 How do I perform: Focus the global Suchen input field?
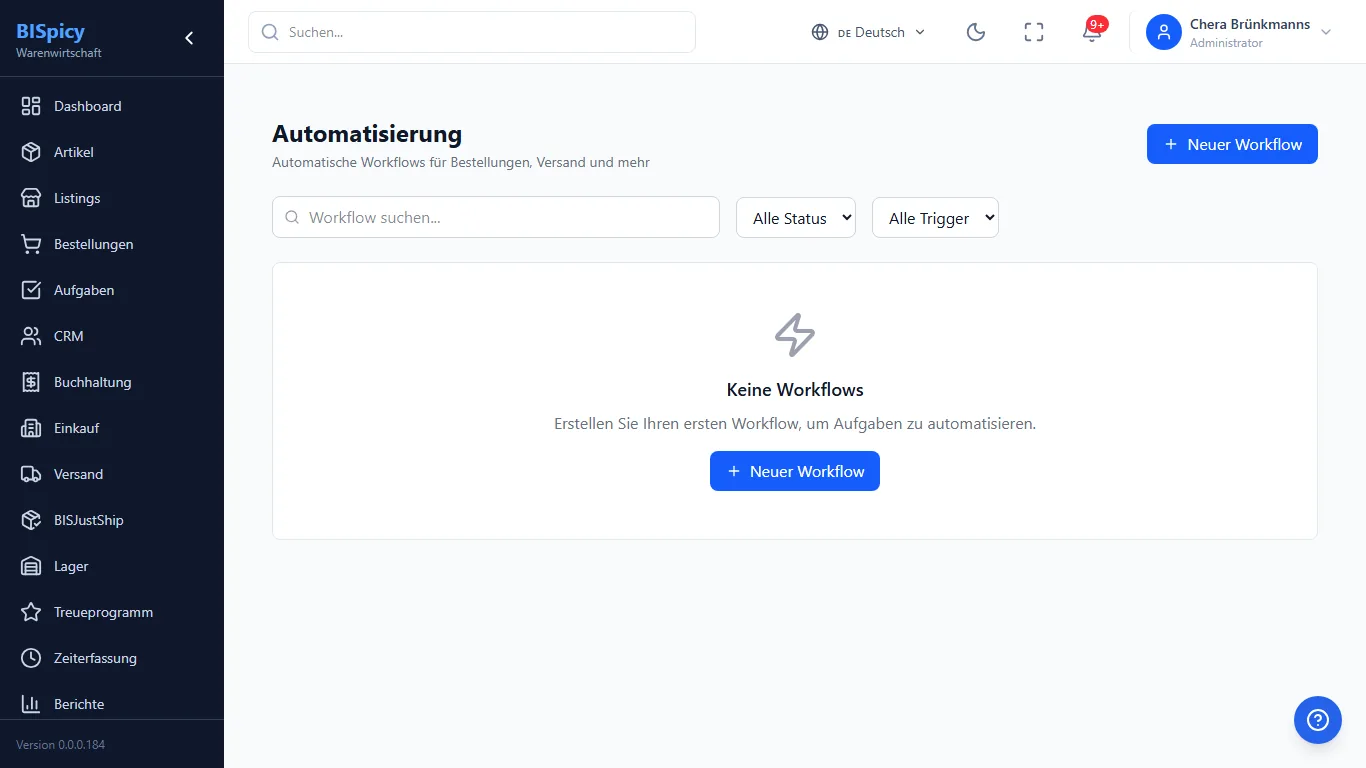472,32
